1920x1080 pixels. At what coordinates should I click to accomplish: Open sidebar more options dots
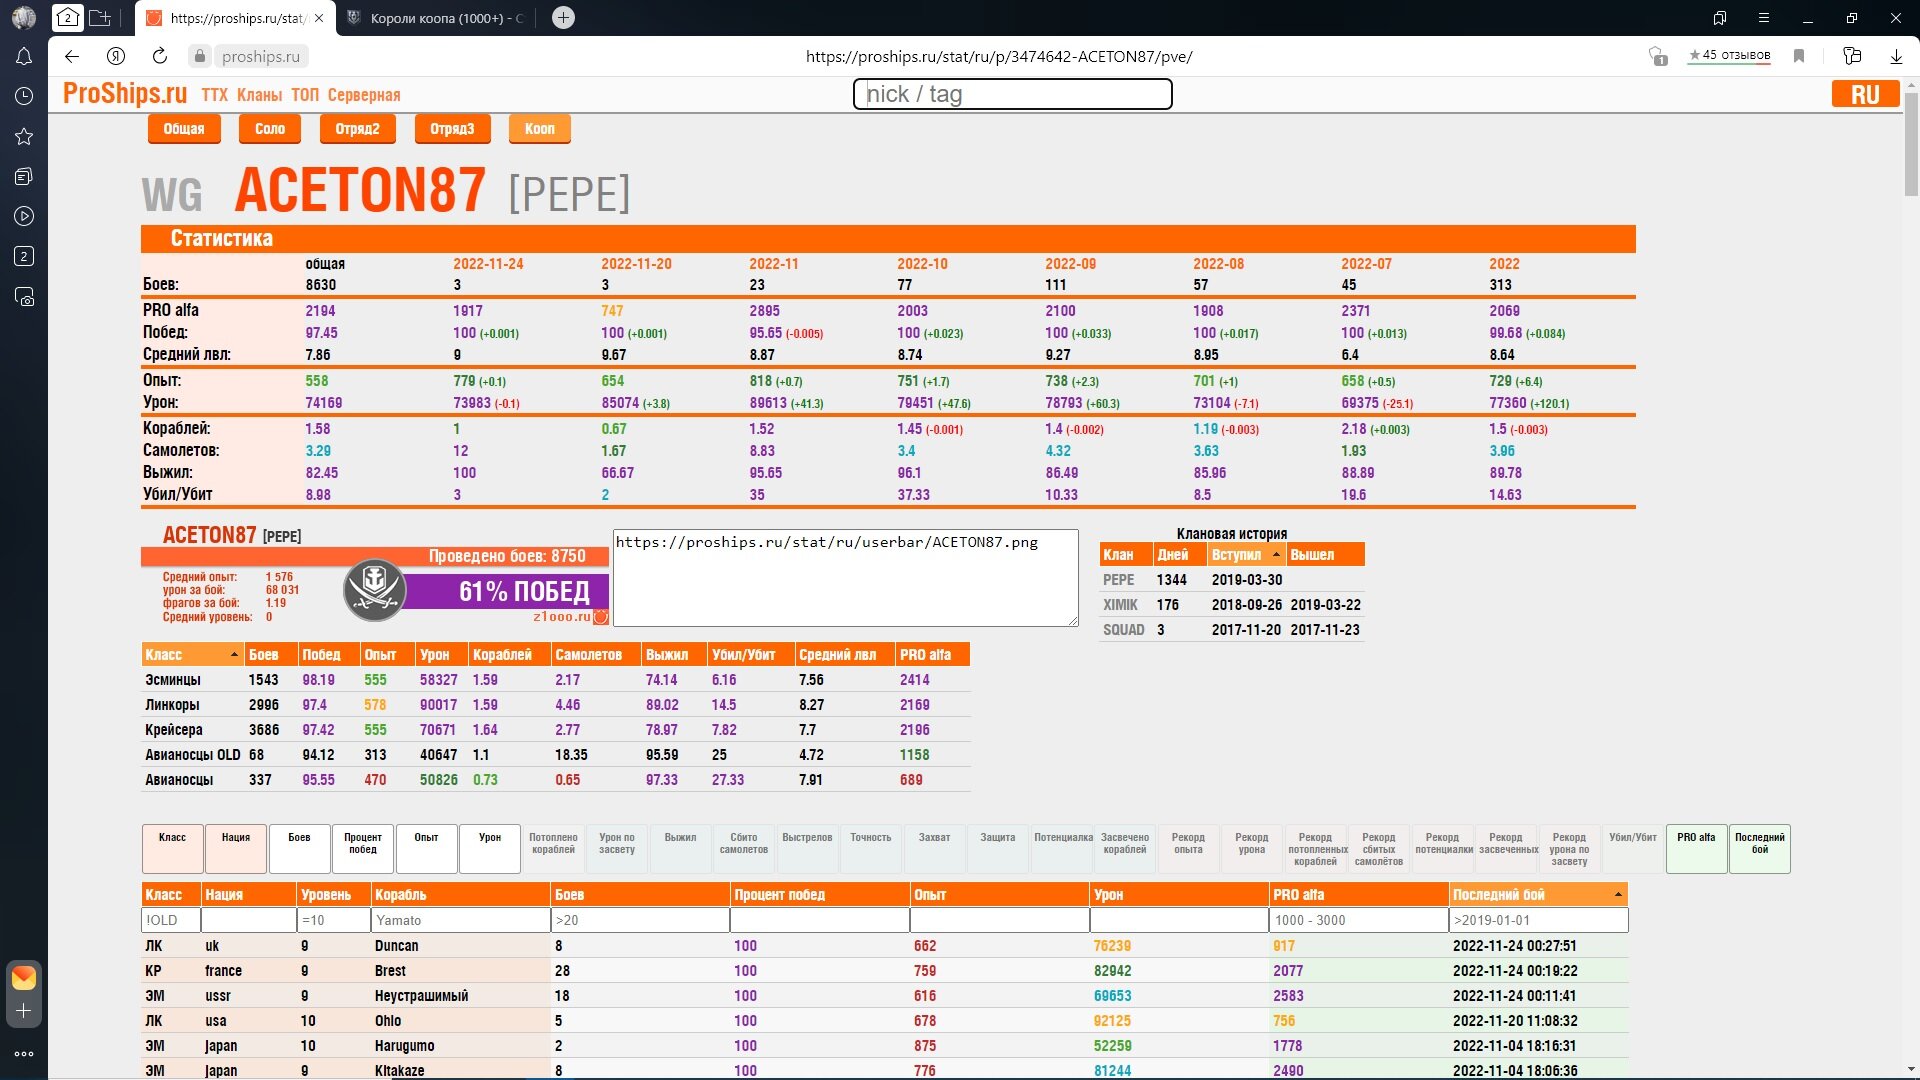24,1053
